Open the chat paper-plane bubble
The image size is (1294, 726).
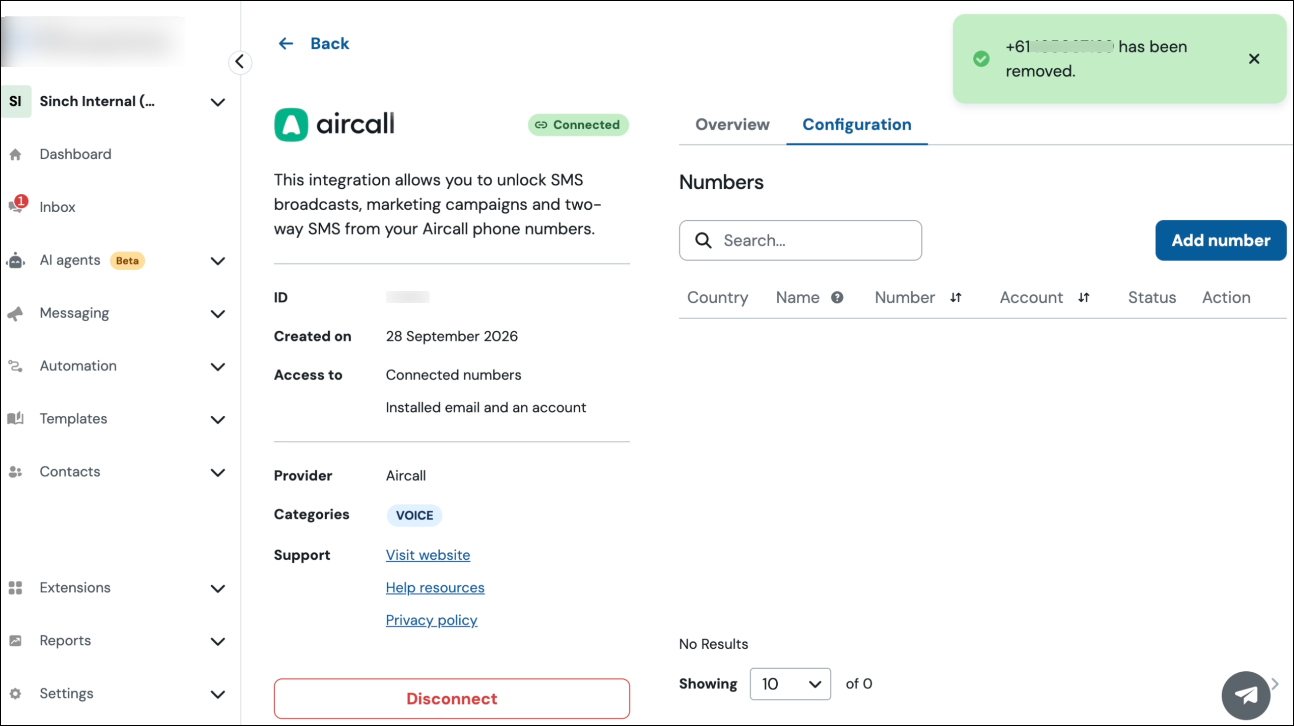(1246, 695)
